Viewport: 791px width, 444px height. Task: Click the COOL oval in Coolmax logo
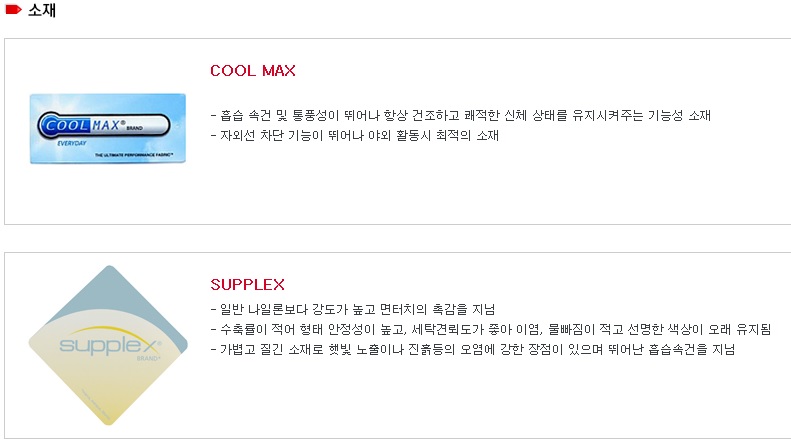point(66,127)
